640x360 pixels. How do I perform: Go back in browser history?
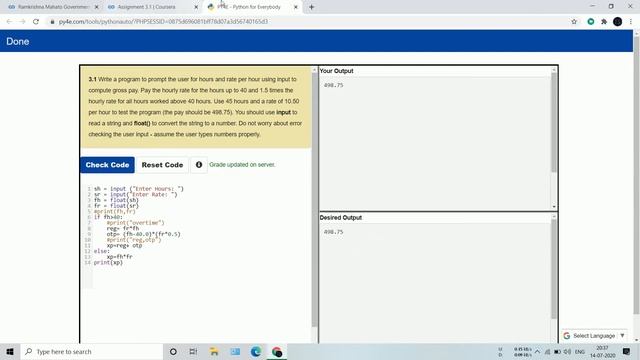pyautogui.click(x=9, y=22)
